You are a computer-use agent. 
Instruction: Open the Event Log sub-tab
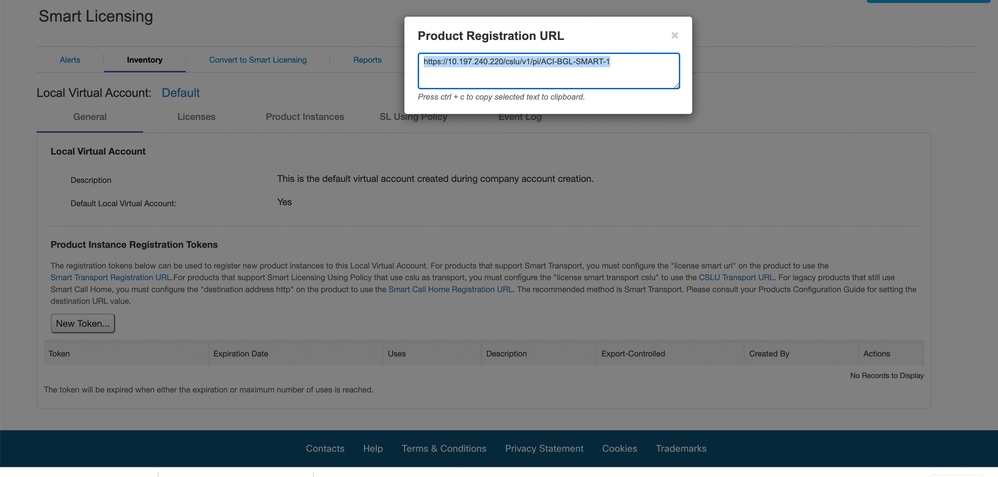pyautogui.click(x=520, y=117)
